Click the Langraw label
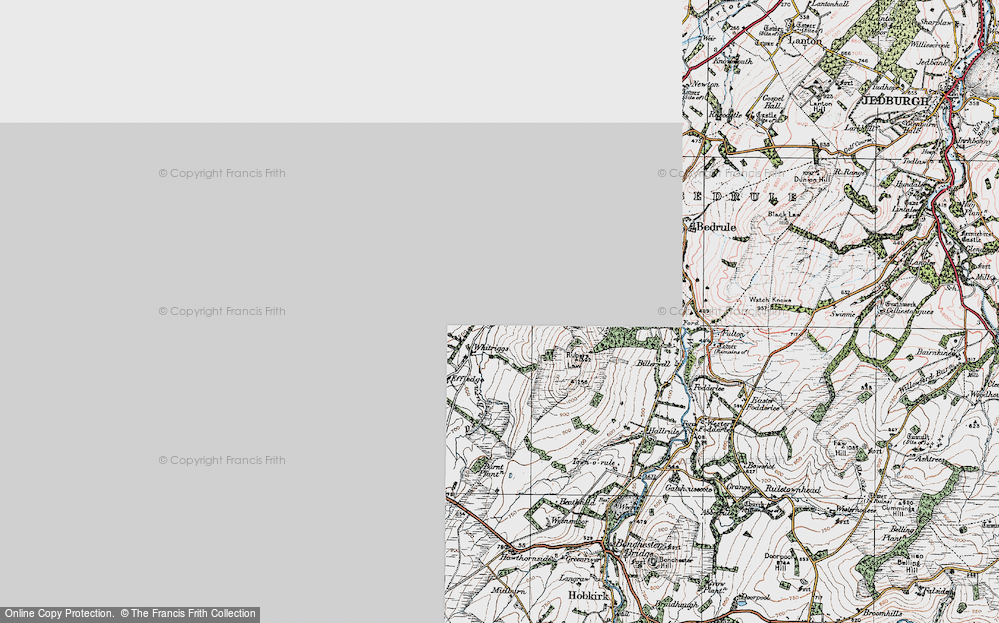Image resolution: width=999 pixels, height=623 pixels. click(x=573, y=579)
